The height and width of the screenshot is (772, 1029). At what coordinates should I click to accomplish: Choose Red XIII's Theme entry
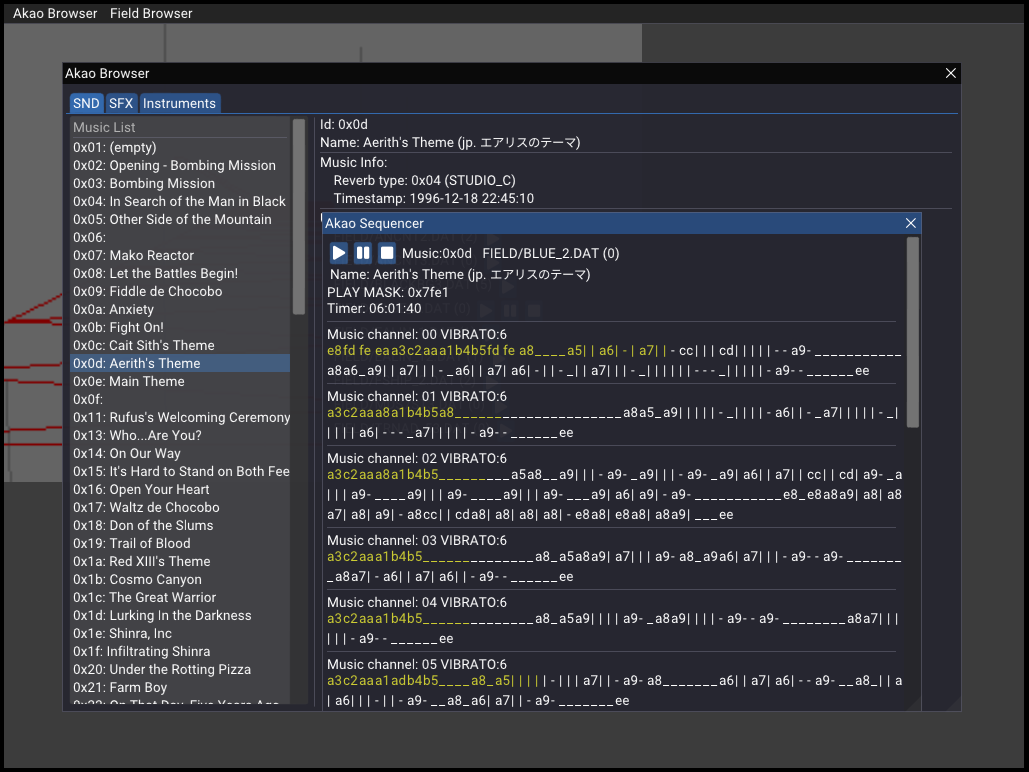[x=141, y=561]
